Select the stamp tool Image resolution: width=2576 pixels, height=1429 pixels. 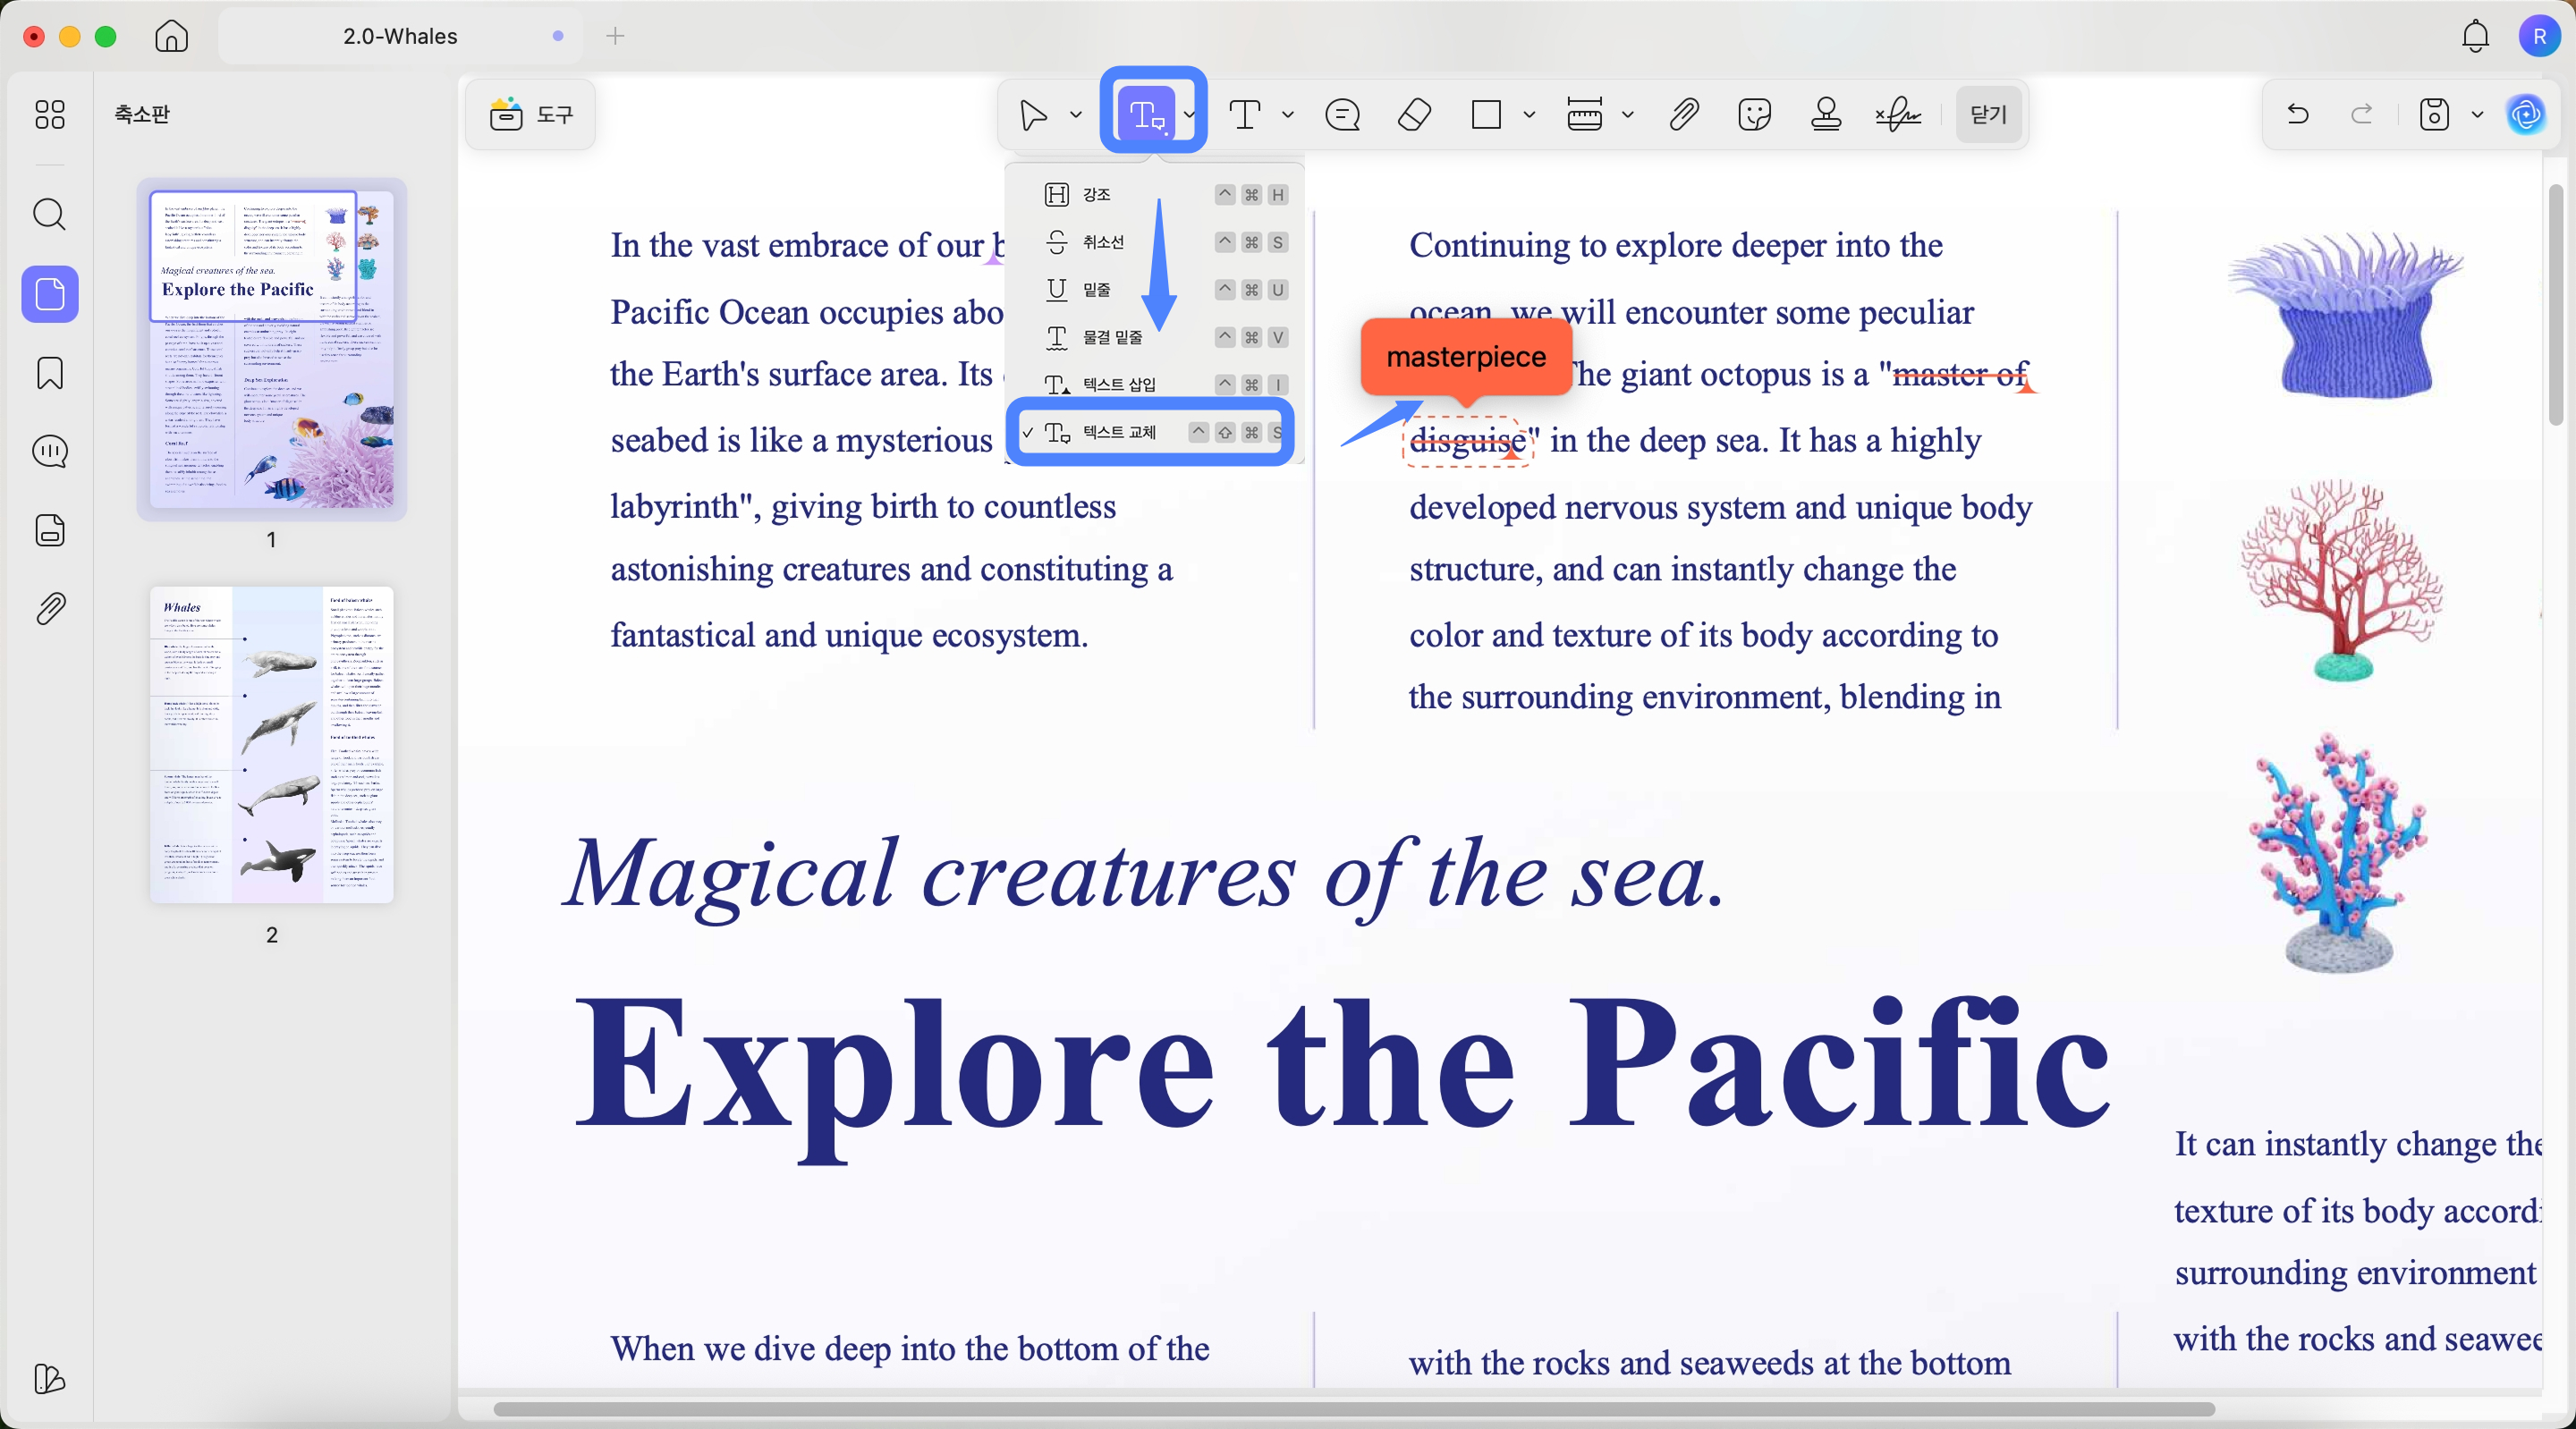[x=1827, y=115]
